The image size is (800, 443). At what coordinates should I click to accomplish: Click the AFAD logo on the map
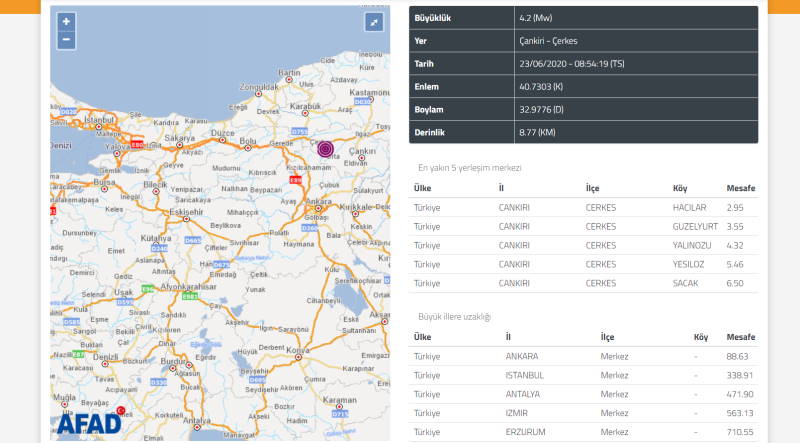[x=88, y=422]
